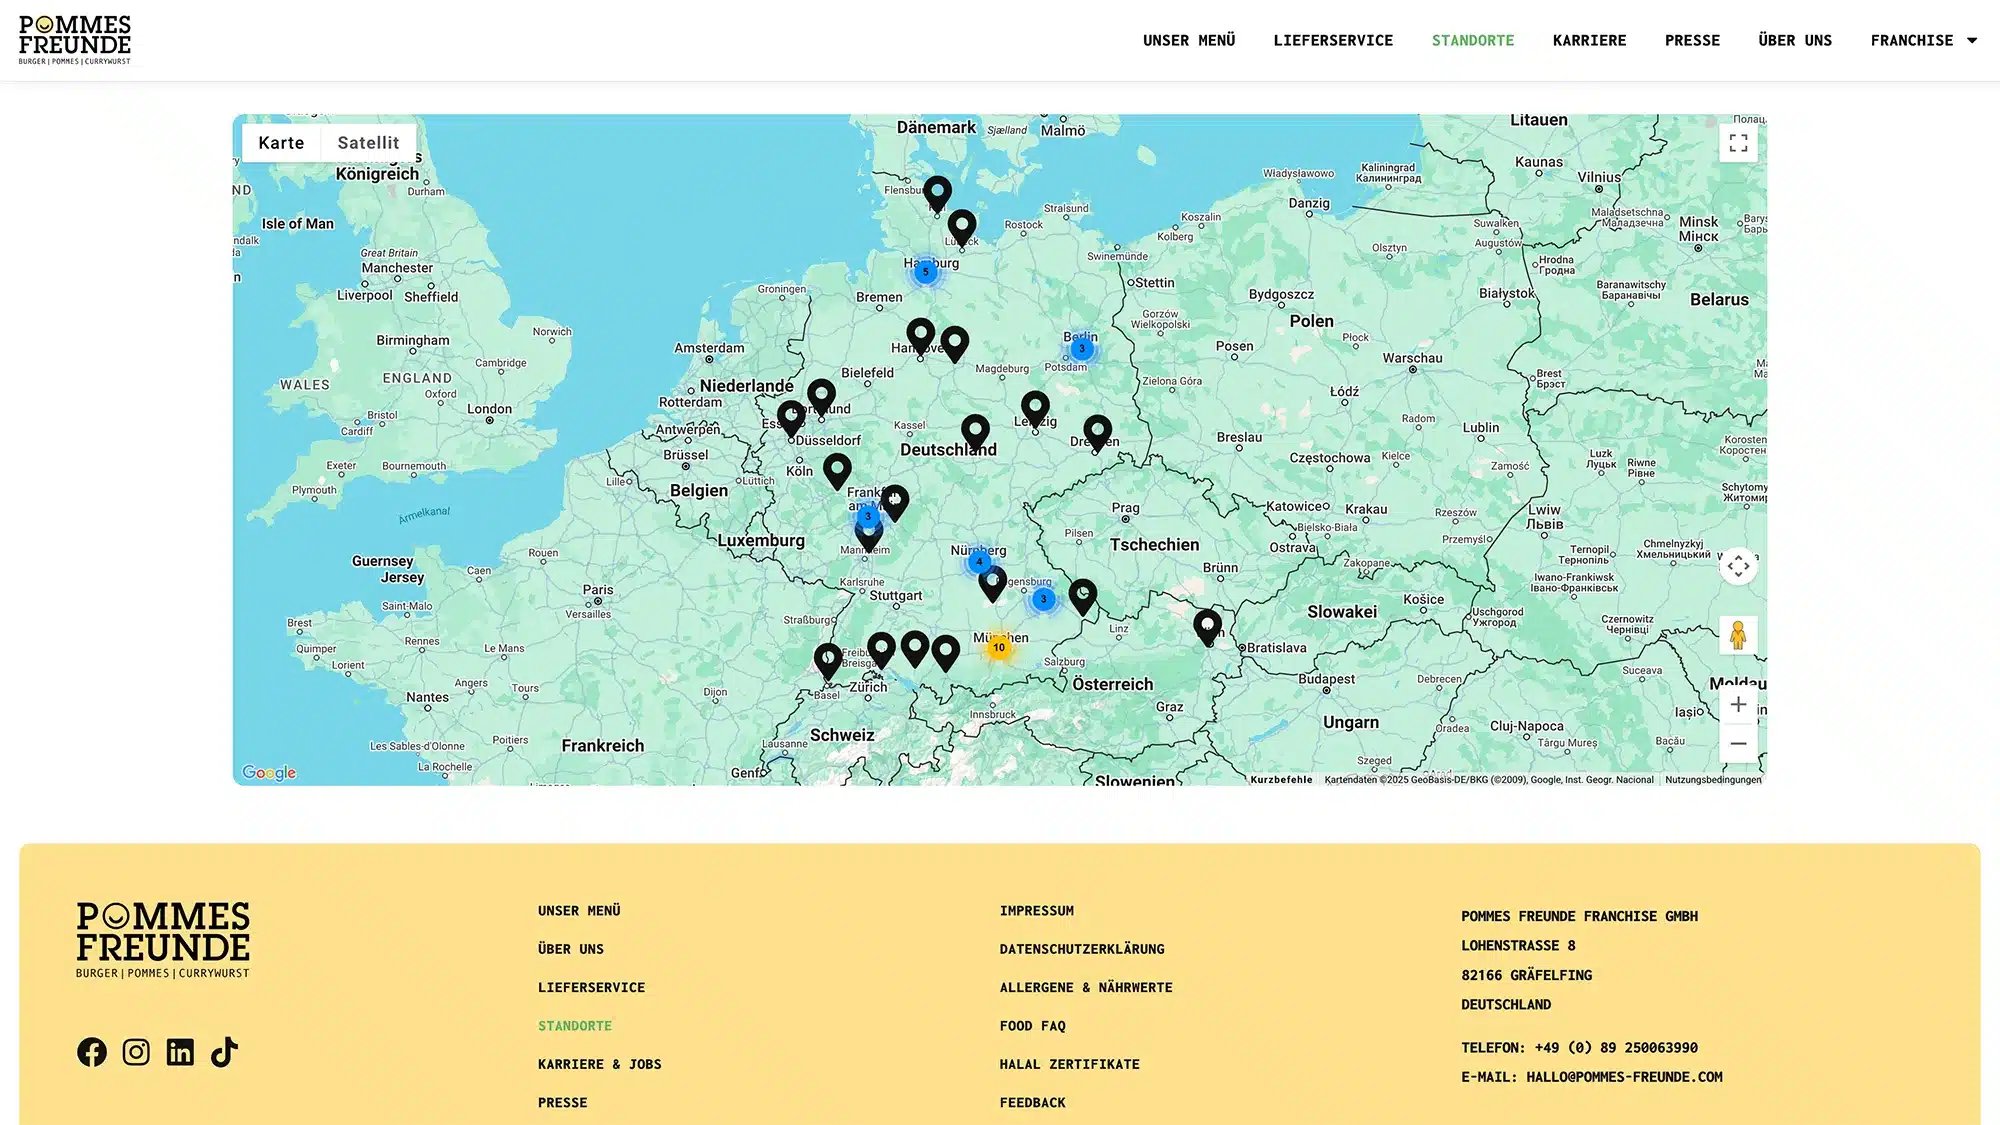Click the 82166 Gräfelfing address line
The image size is (2000, 1125).
coord(1526,975)
